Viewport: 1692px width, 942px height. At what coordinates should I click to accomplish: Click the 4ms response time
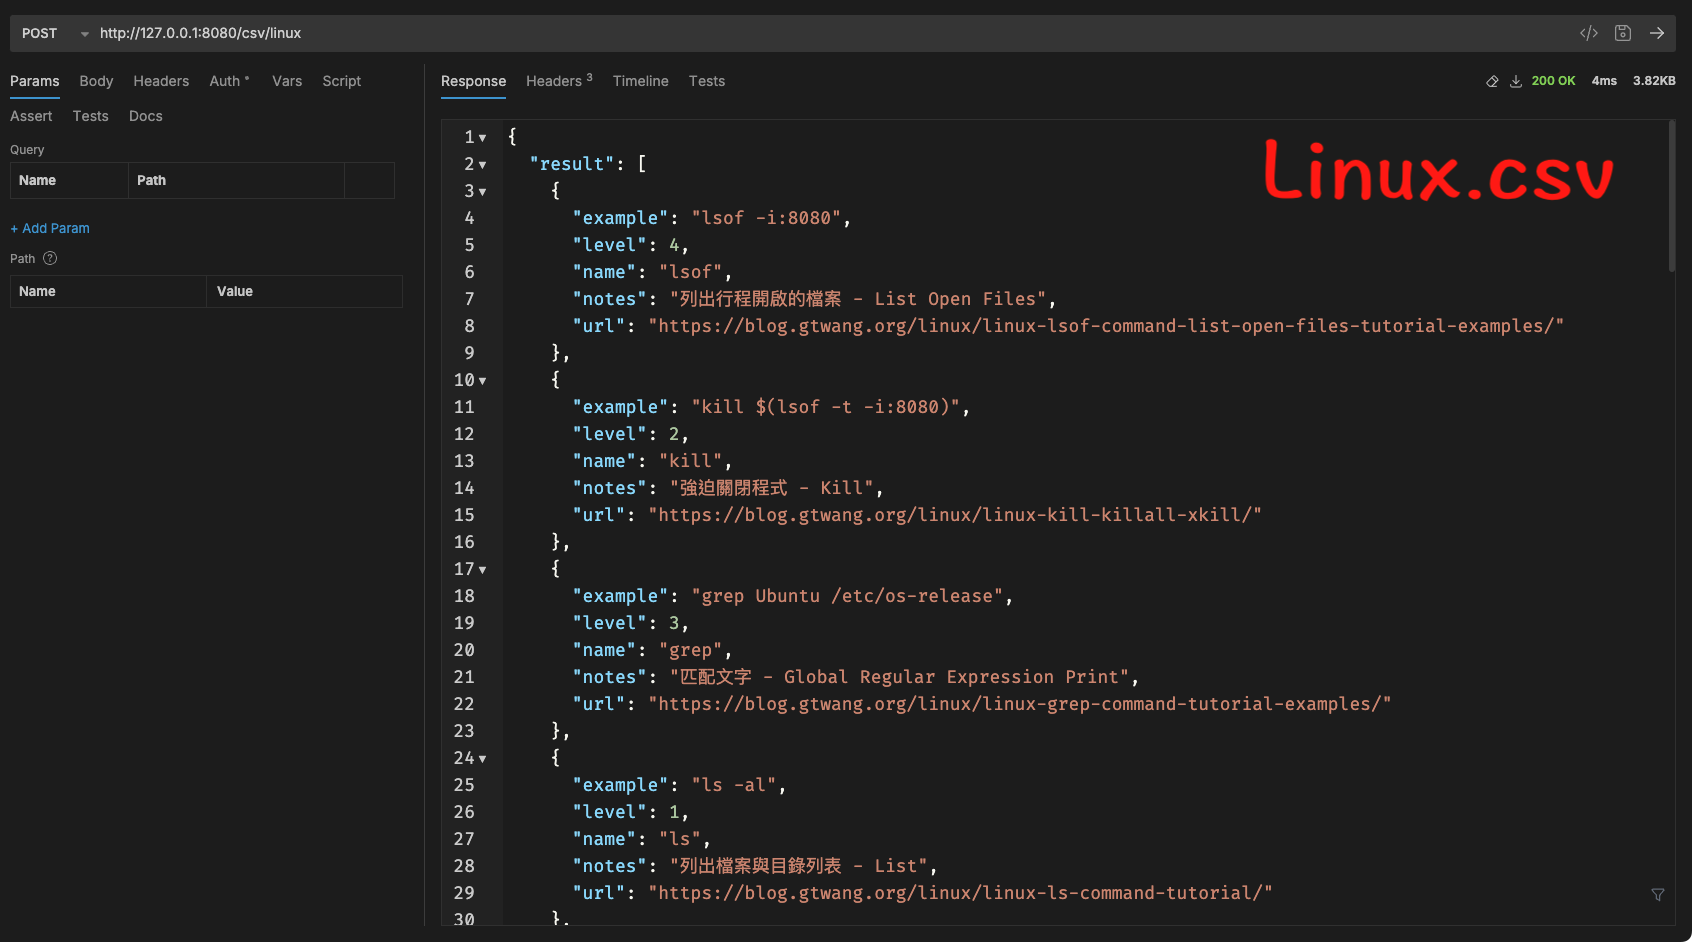1604,81
